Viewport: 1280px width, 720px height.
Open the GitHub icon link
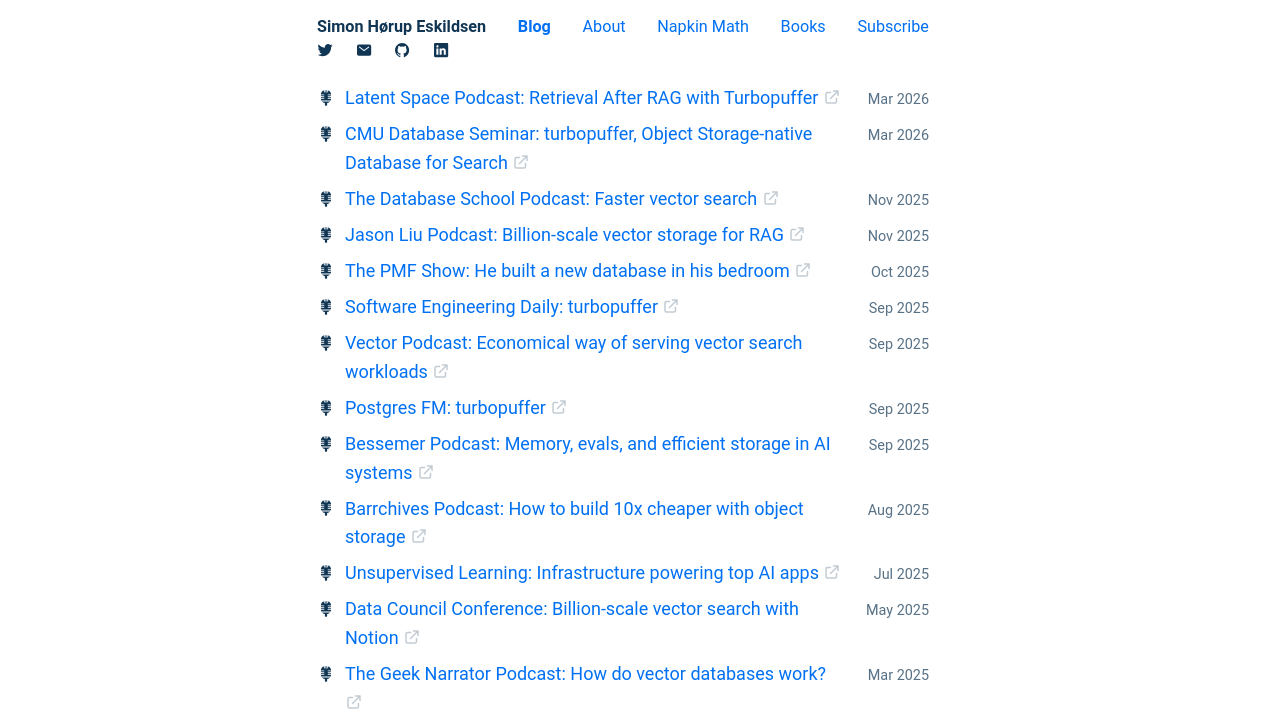[x=402, y=50]
